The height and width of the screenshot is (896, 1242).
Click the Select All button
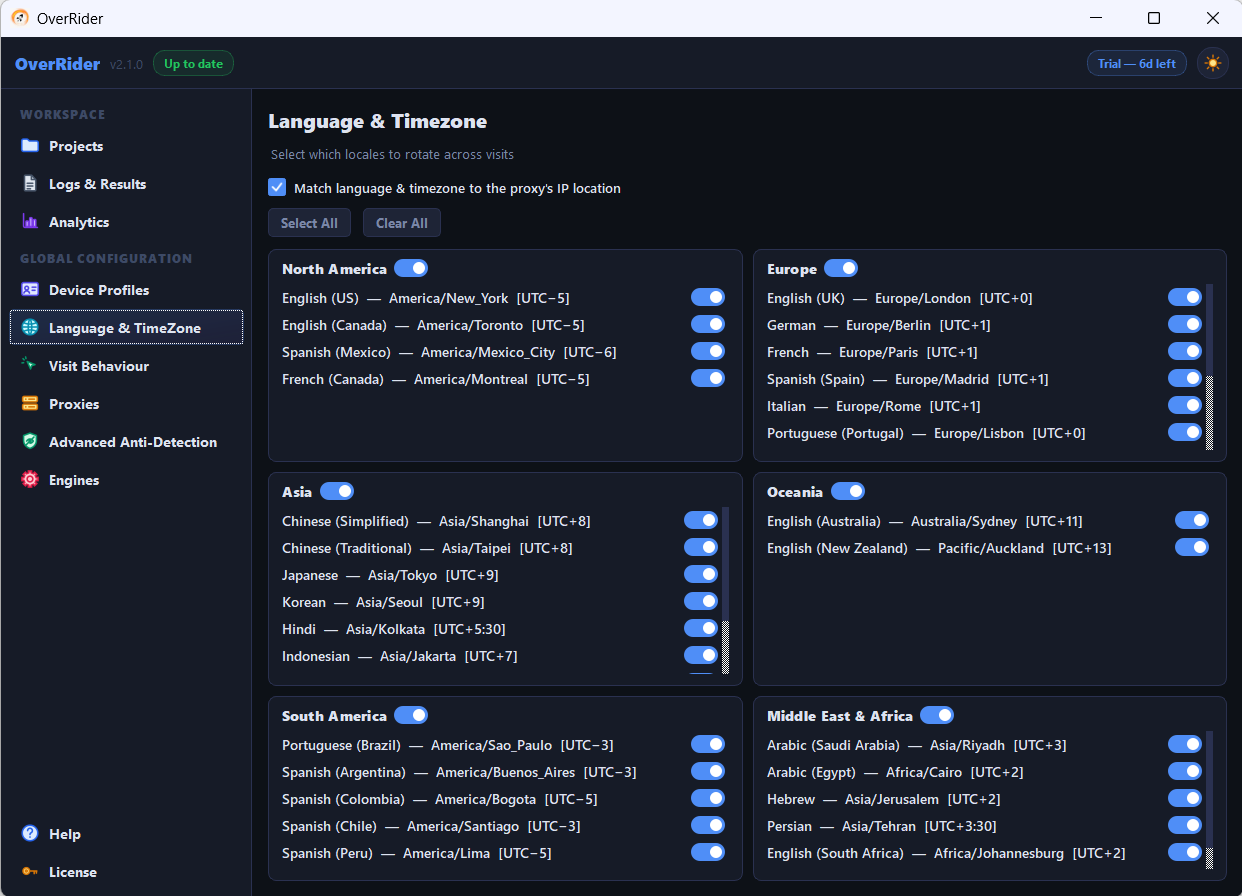pyautogui.click(x=309, y=223)
